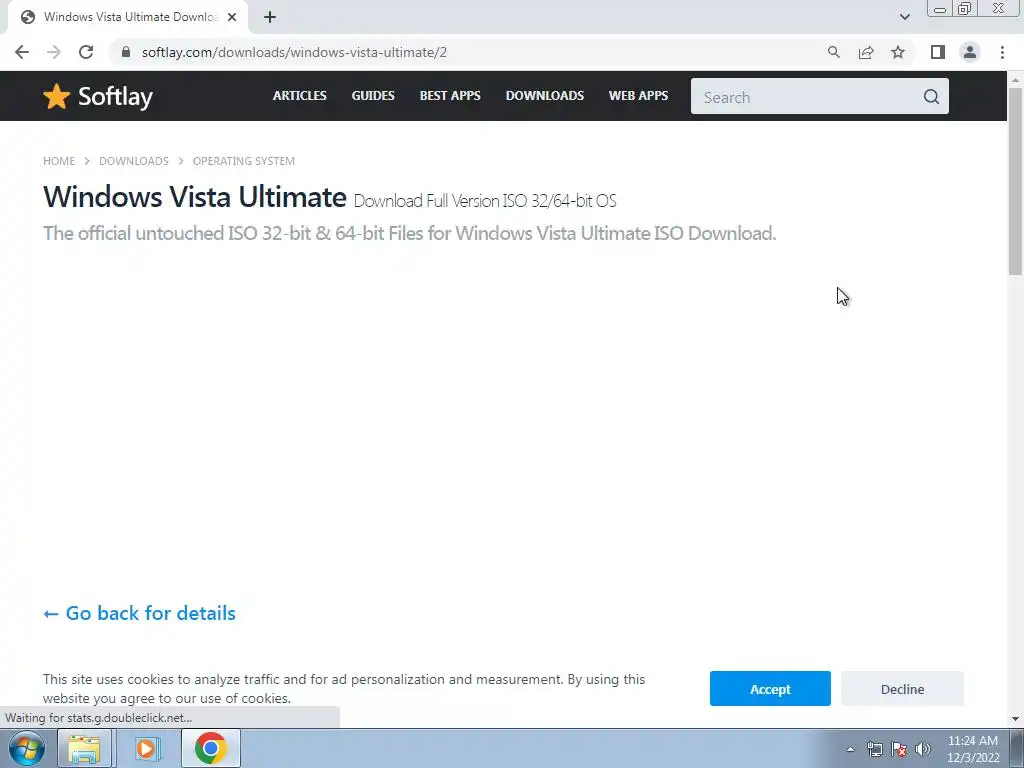Click the HOME breadcrumb link

(59, 161)
